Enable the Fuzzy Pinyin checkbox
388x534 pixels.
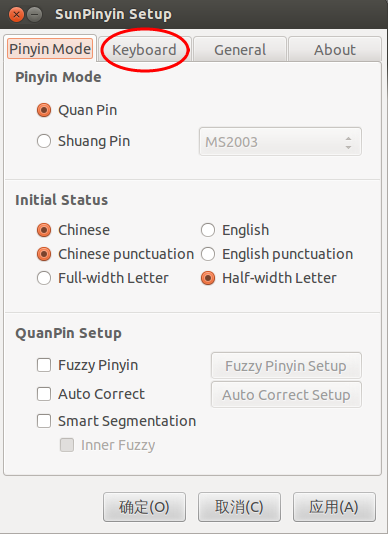click(x=44, y=365)
